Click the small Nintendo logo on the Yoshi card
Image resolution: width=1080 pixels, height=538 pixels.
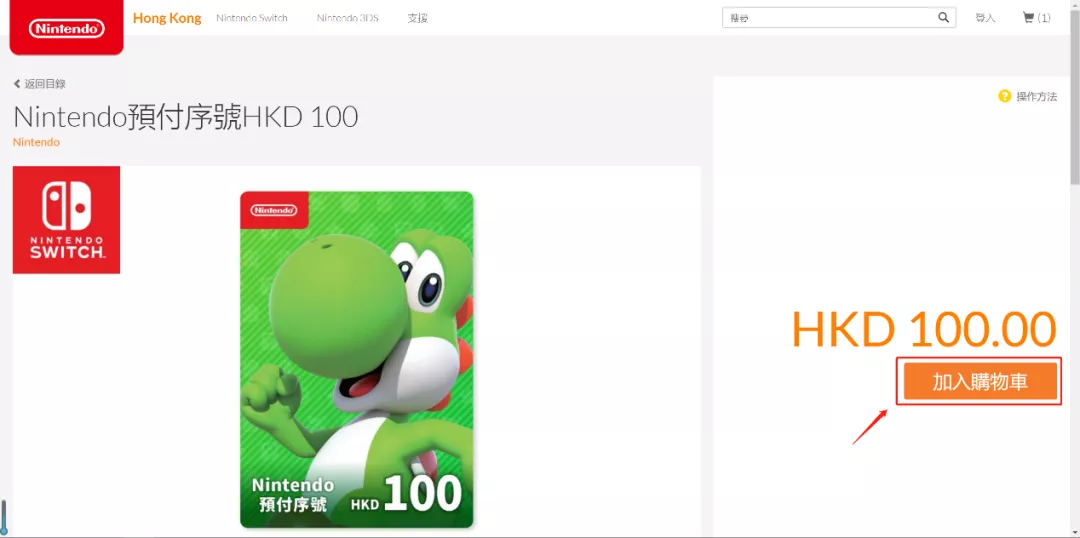coord(274,210)
